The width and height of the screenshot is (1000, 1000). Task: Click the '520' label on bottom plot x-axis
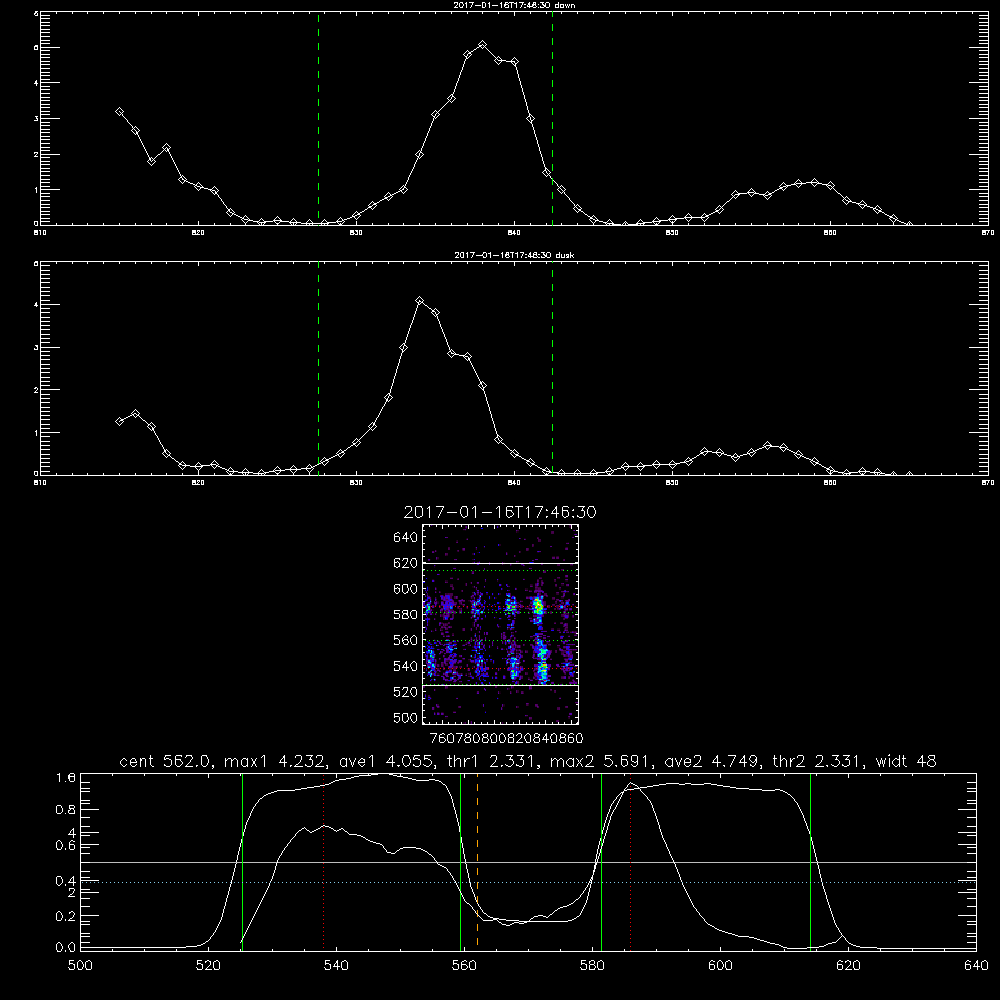point(209,966)
